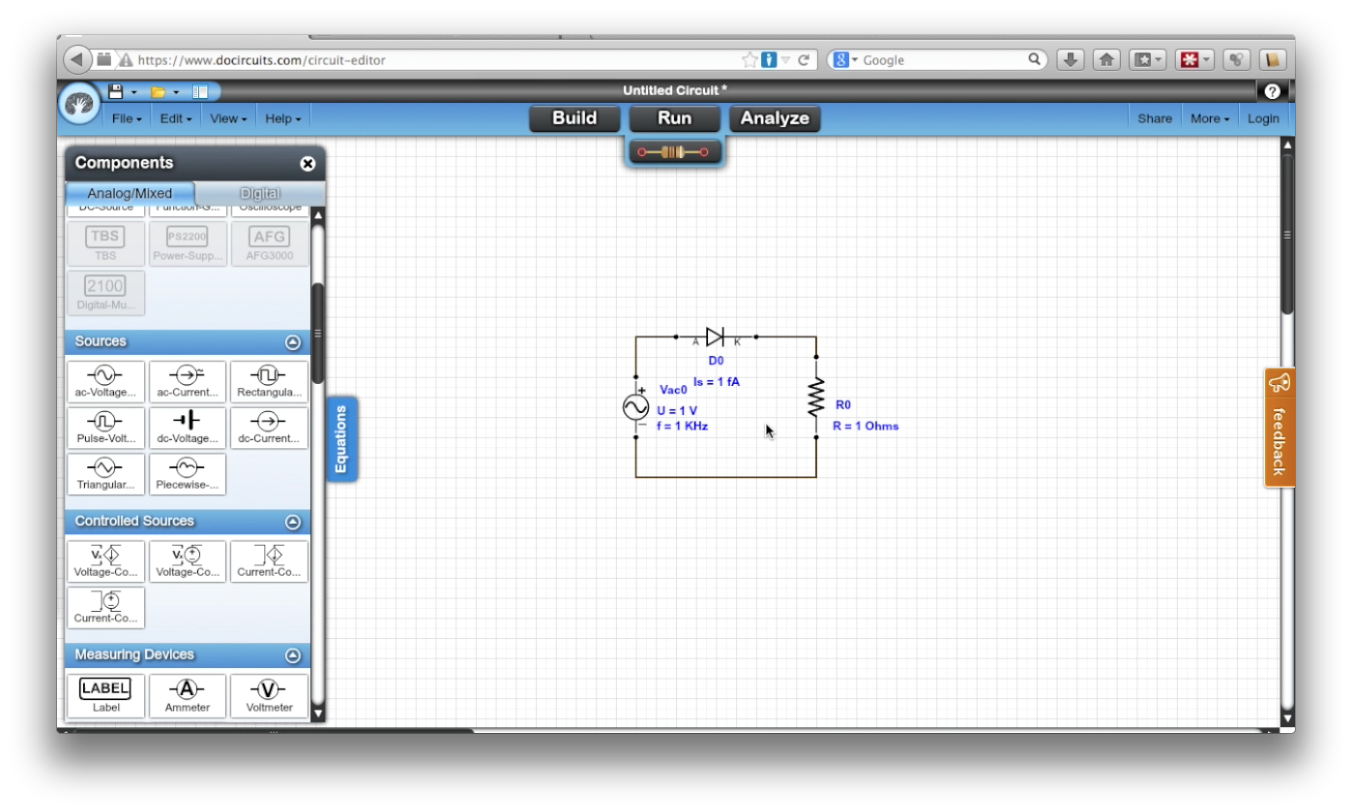Select the dc-Voltage source component
The width and height of the screenshot is (1352, 812).
coord(188,427)
